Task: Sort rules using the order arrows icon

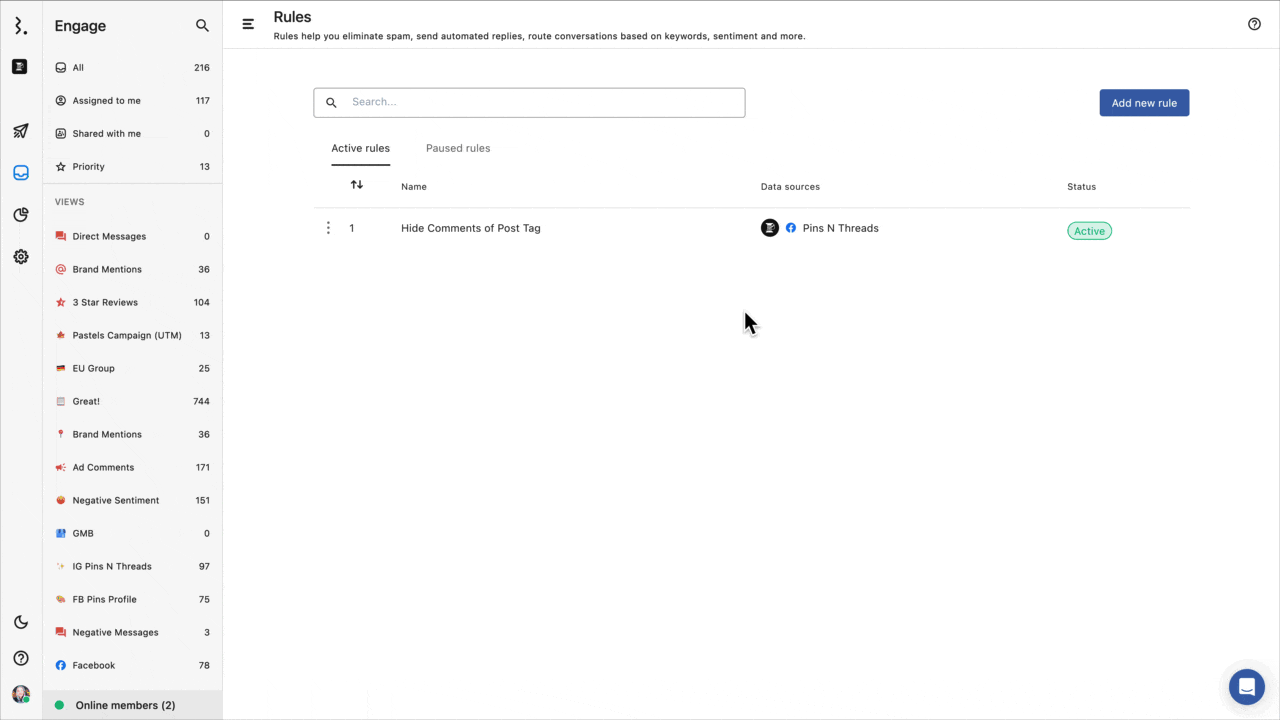Action: (x=357, y=185)
